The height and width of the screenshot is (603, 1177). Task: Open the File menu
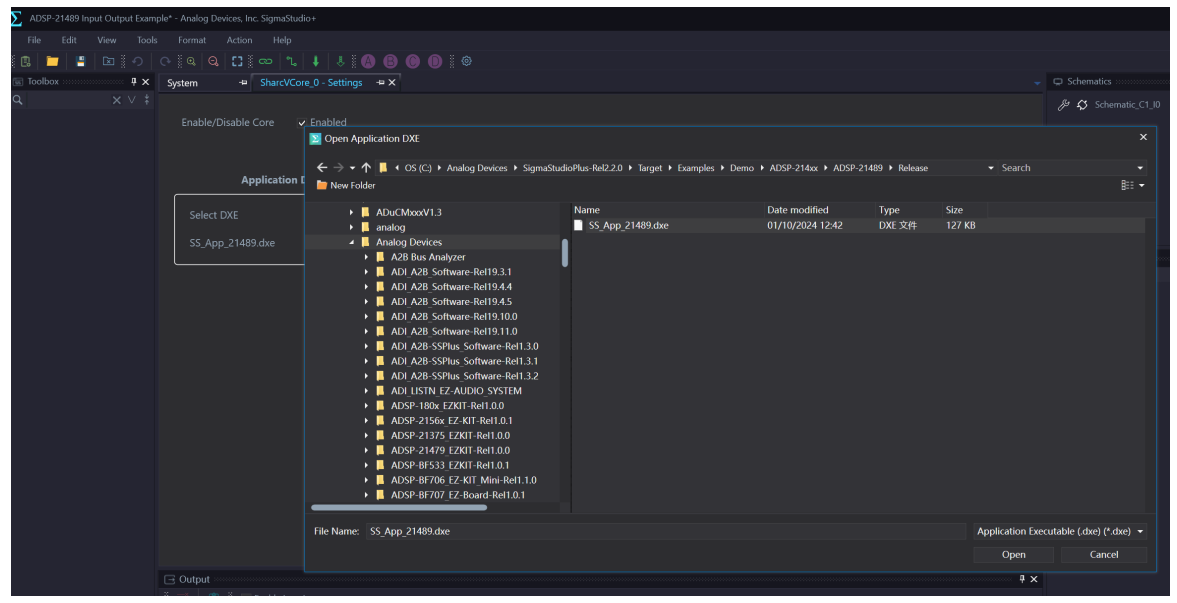[35, 41]
